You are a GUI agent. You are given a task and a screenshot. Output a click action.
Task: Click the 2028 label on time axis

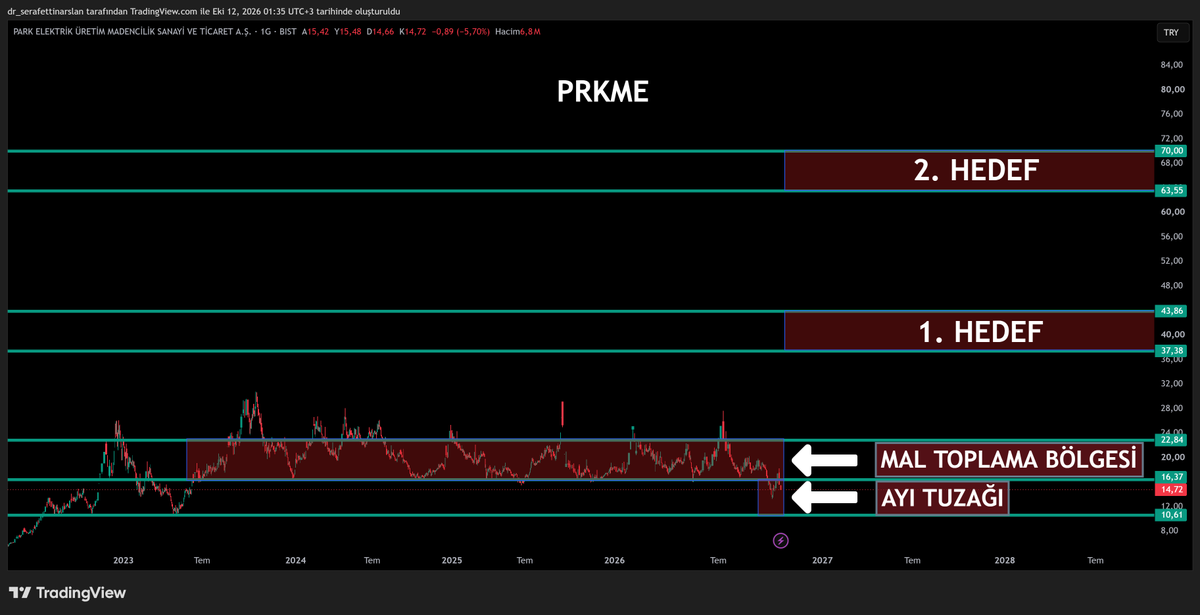click(x=1005, y=561)
